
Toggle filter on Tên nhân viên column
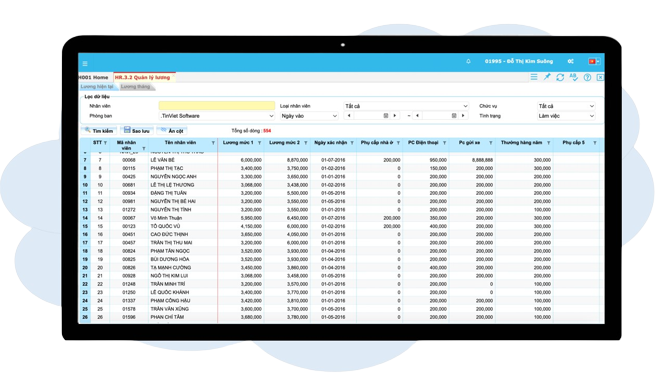point(213,143)
